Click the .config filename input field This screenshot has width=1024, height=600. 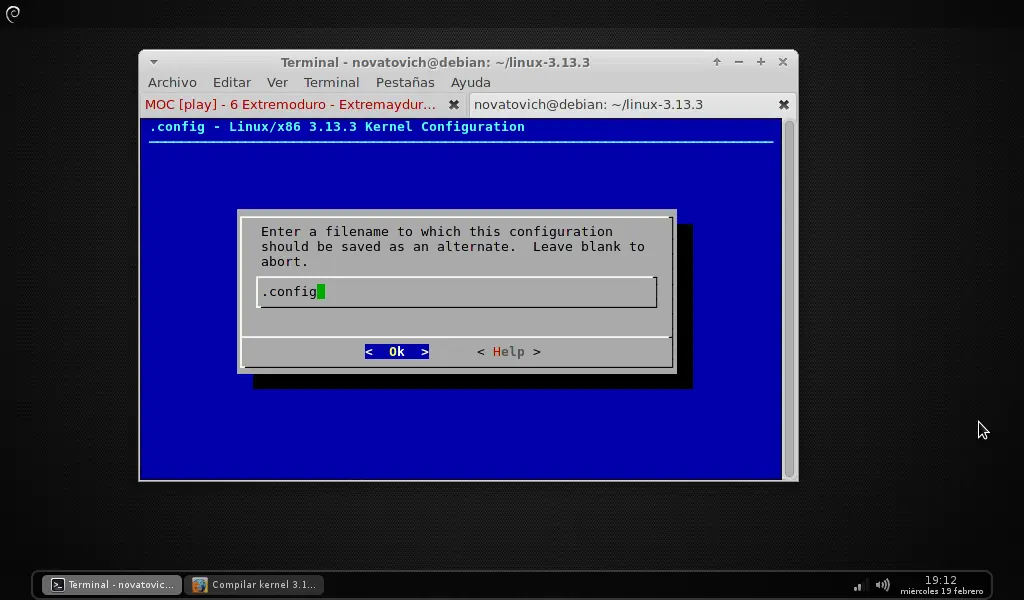click(x=456, y=292)
